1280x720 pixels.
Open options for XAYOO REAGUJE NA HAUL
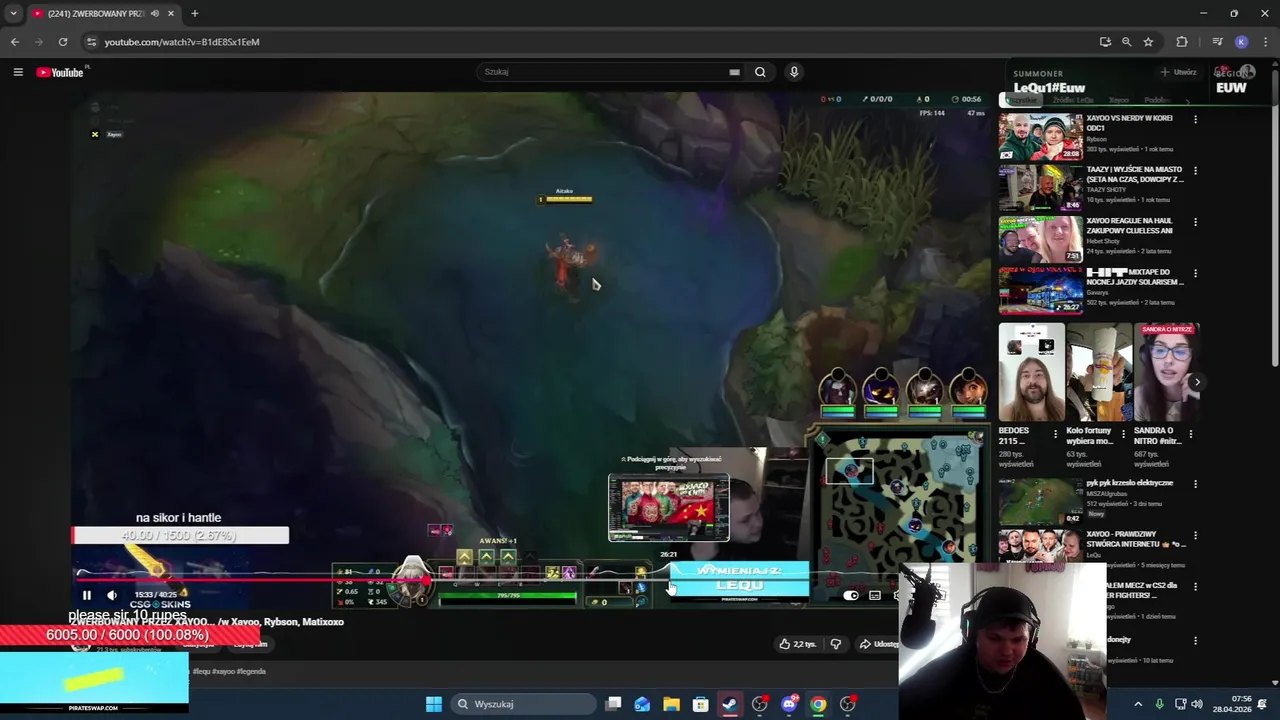[1195, 222]
